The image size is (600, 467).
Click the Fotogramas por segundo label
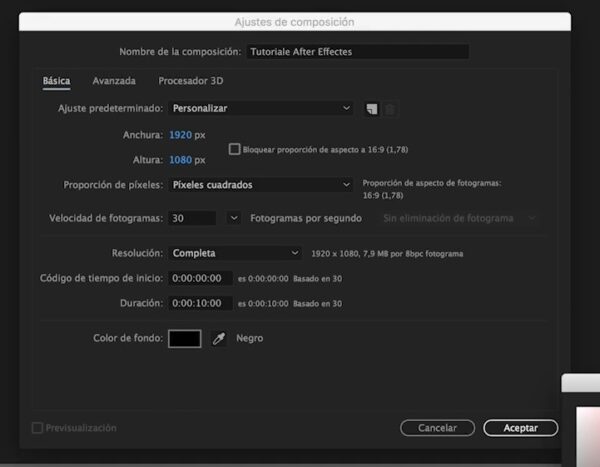(x=306, y=218)
